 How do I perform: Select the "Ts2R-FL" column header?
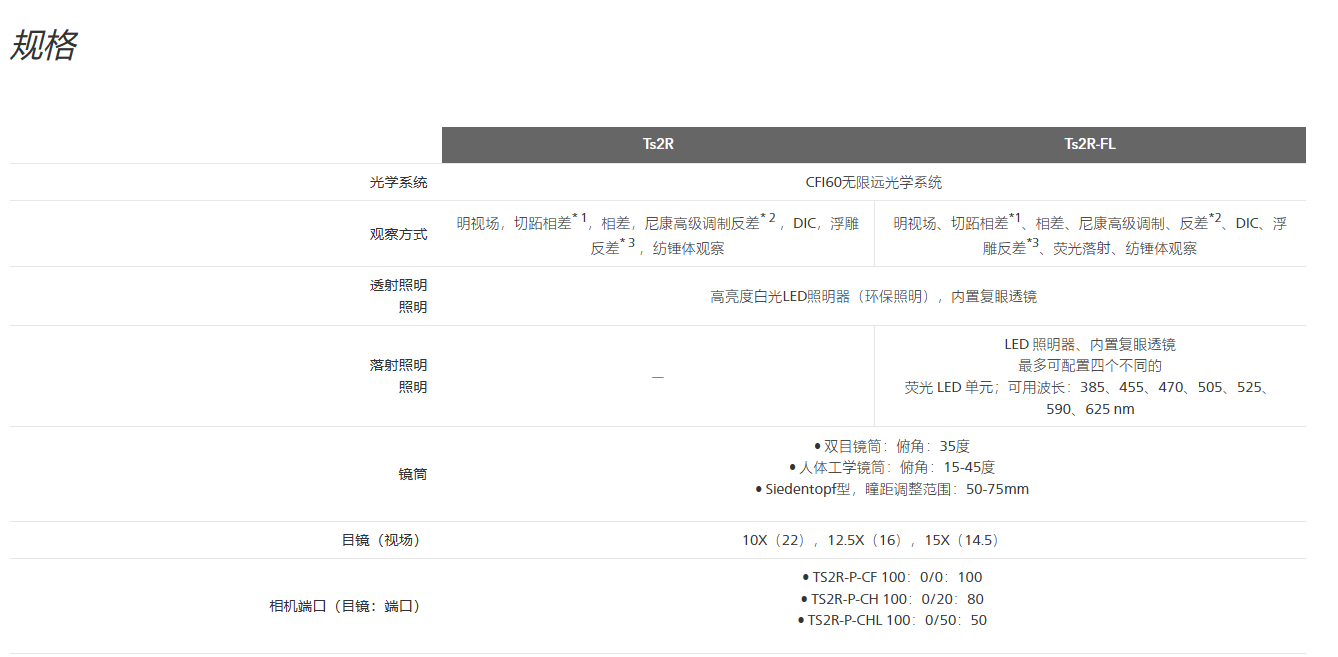(1090, 144)
